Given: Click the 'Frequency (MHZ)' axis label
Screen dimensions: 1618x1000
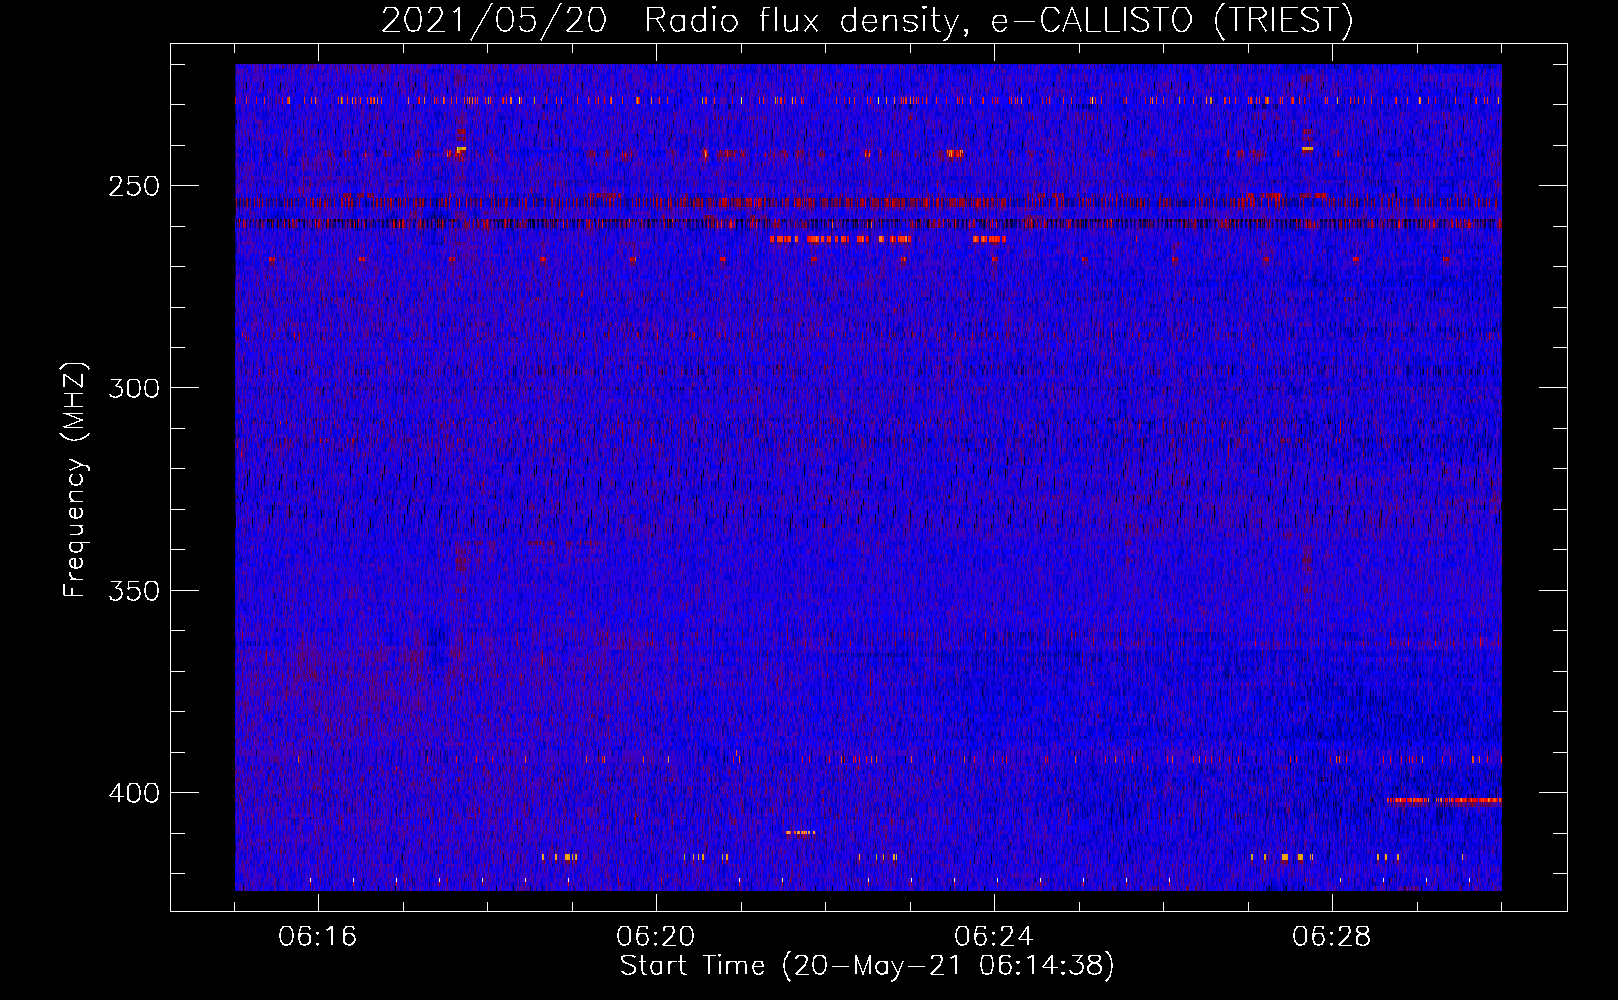Looking at the screenshot, I should click(x=75, y=480).
